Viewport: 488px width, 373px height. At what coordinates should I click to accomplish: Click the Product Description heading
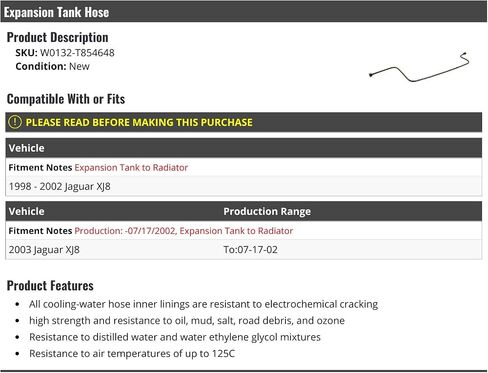[58, 37]
